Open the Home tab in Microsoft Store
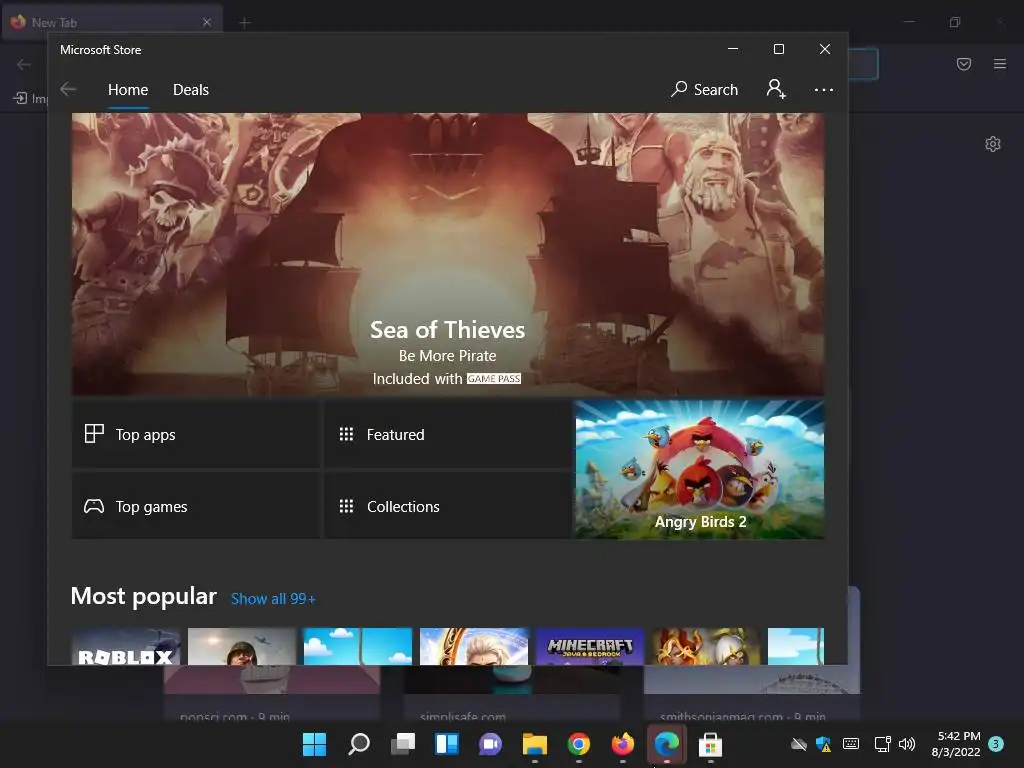The height and width of the screenshot is (768, 1024). (x=128, y=89)
